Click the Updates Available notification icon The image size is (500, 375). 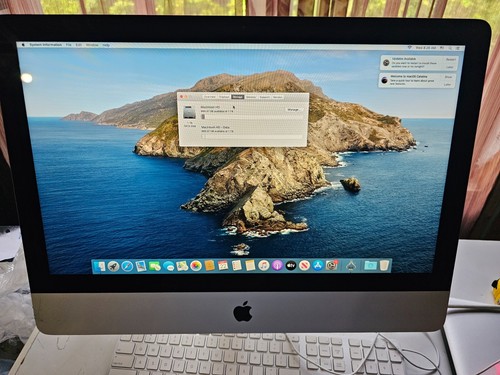pos(386,63)
